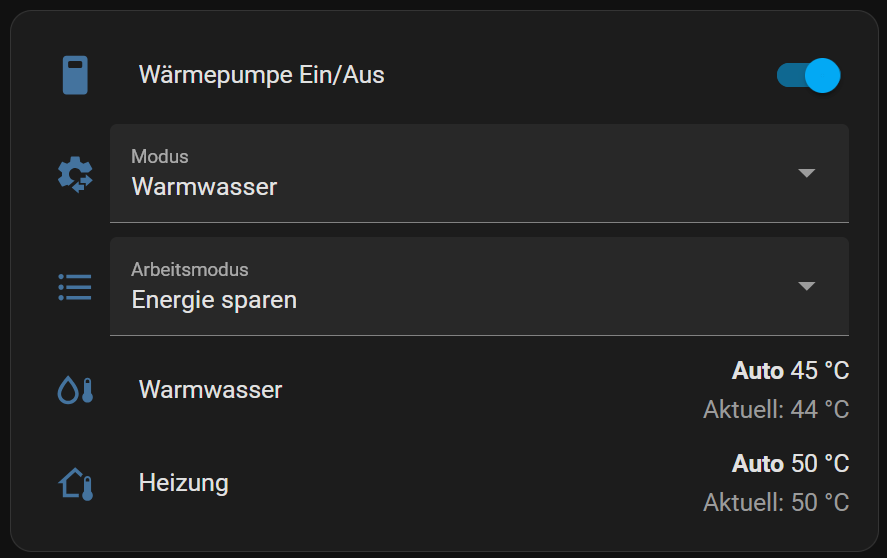Expand the Arbeitsmodus dropdown arrow
The image size is (887, 558).
point(807,286)
